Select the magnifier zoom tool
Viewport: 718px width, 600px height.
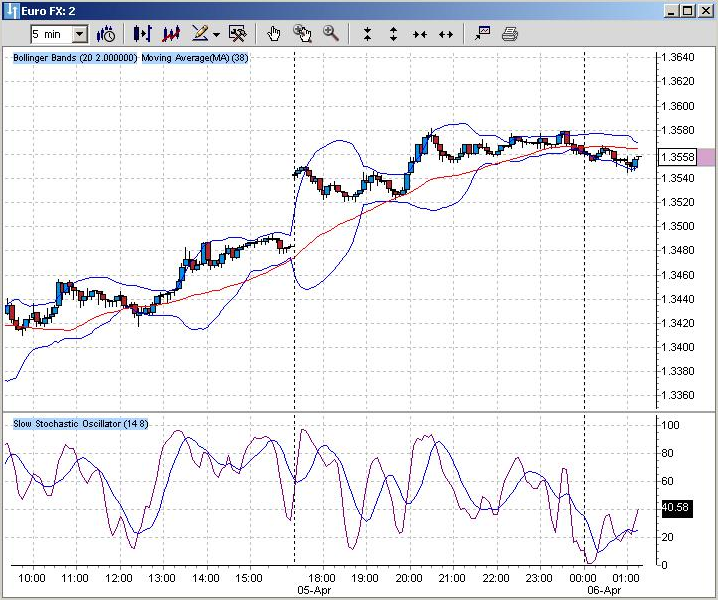pos(331,34)
